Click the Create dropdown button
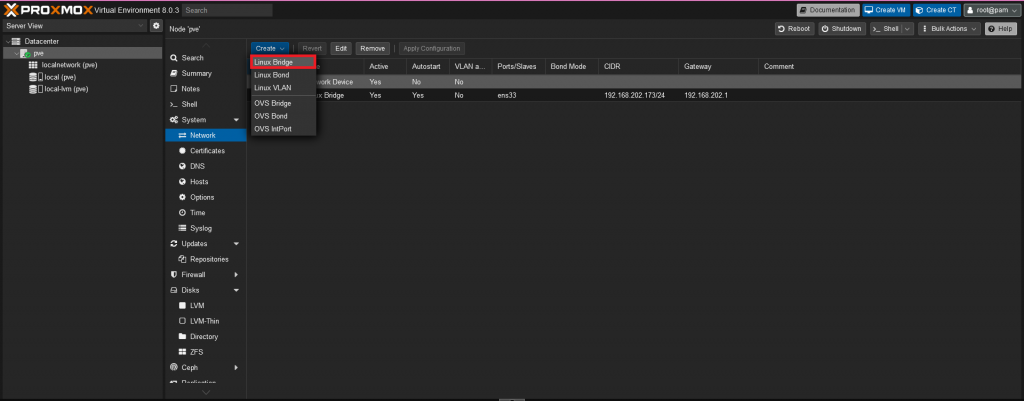1024x401 pixels. pos(270,48)
